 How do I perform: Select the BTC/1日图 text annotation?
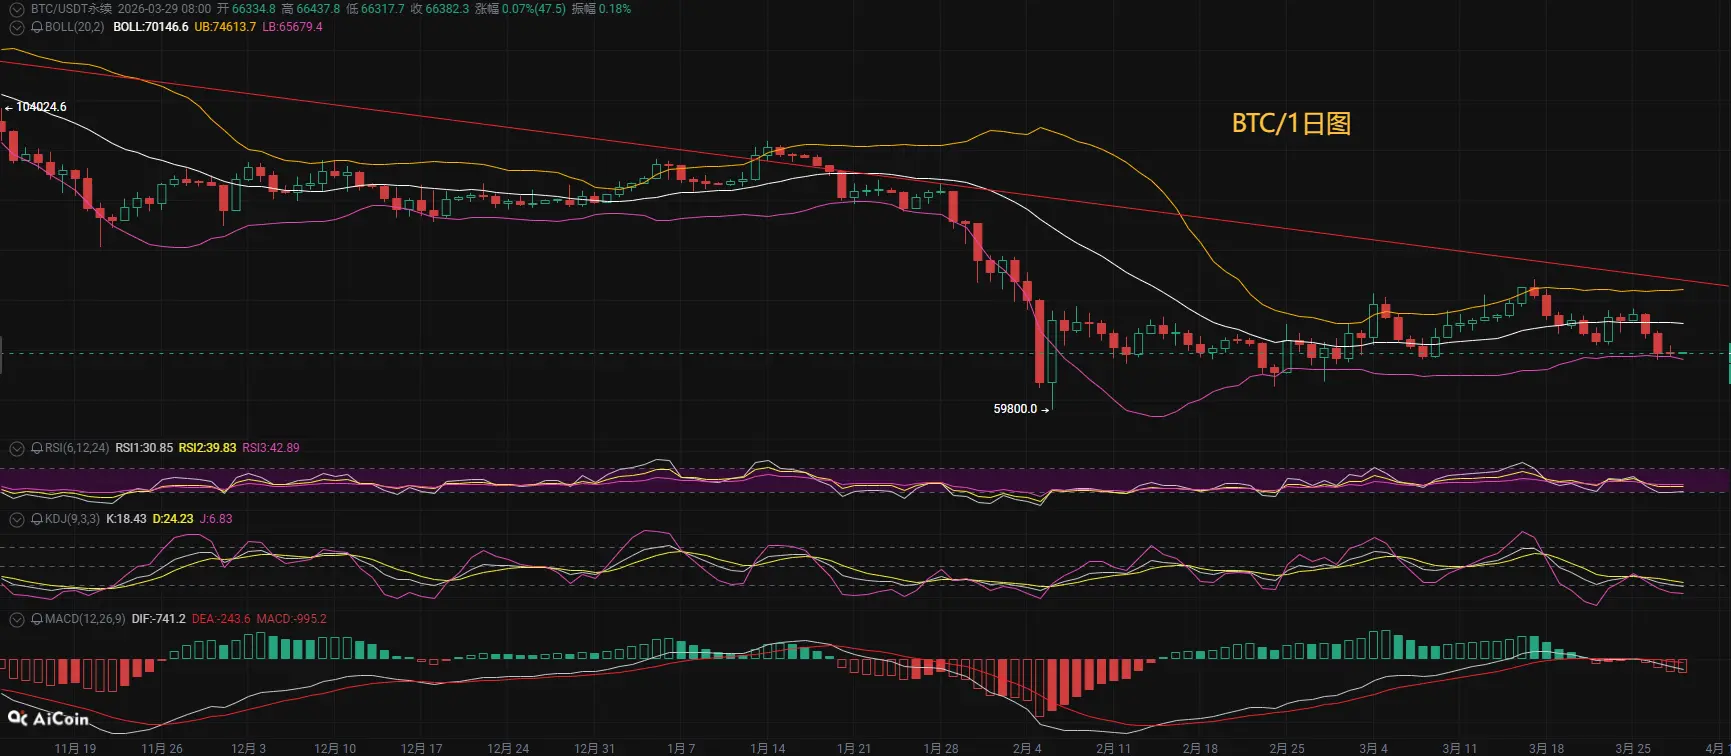[x=1291, y=123]
